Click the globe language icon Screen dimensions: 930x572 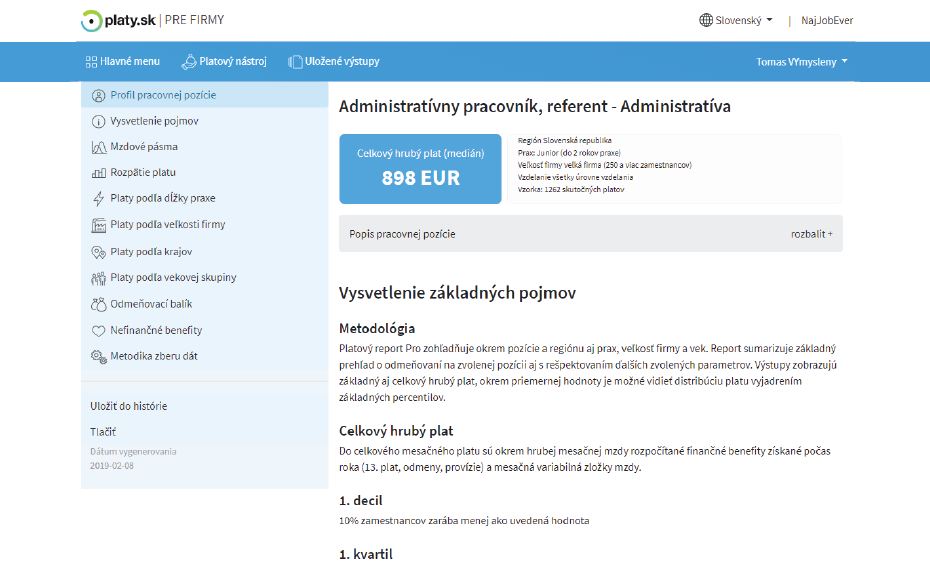pyautogui.click(x=706, y=20)
